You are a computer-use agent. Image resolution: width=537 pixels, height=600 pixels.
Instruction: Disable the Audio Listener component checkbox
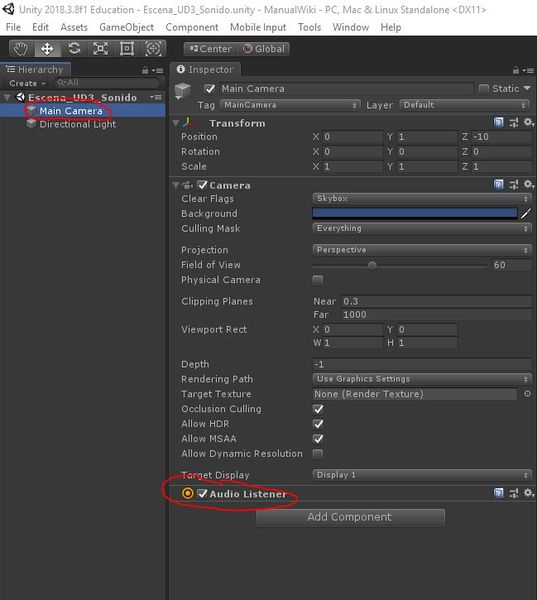click(x=202, y=494)
